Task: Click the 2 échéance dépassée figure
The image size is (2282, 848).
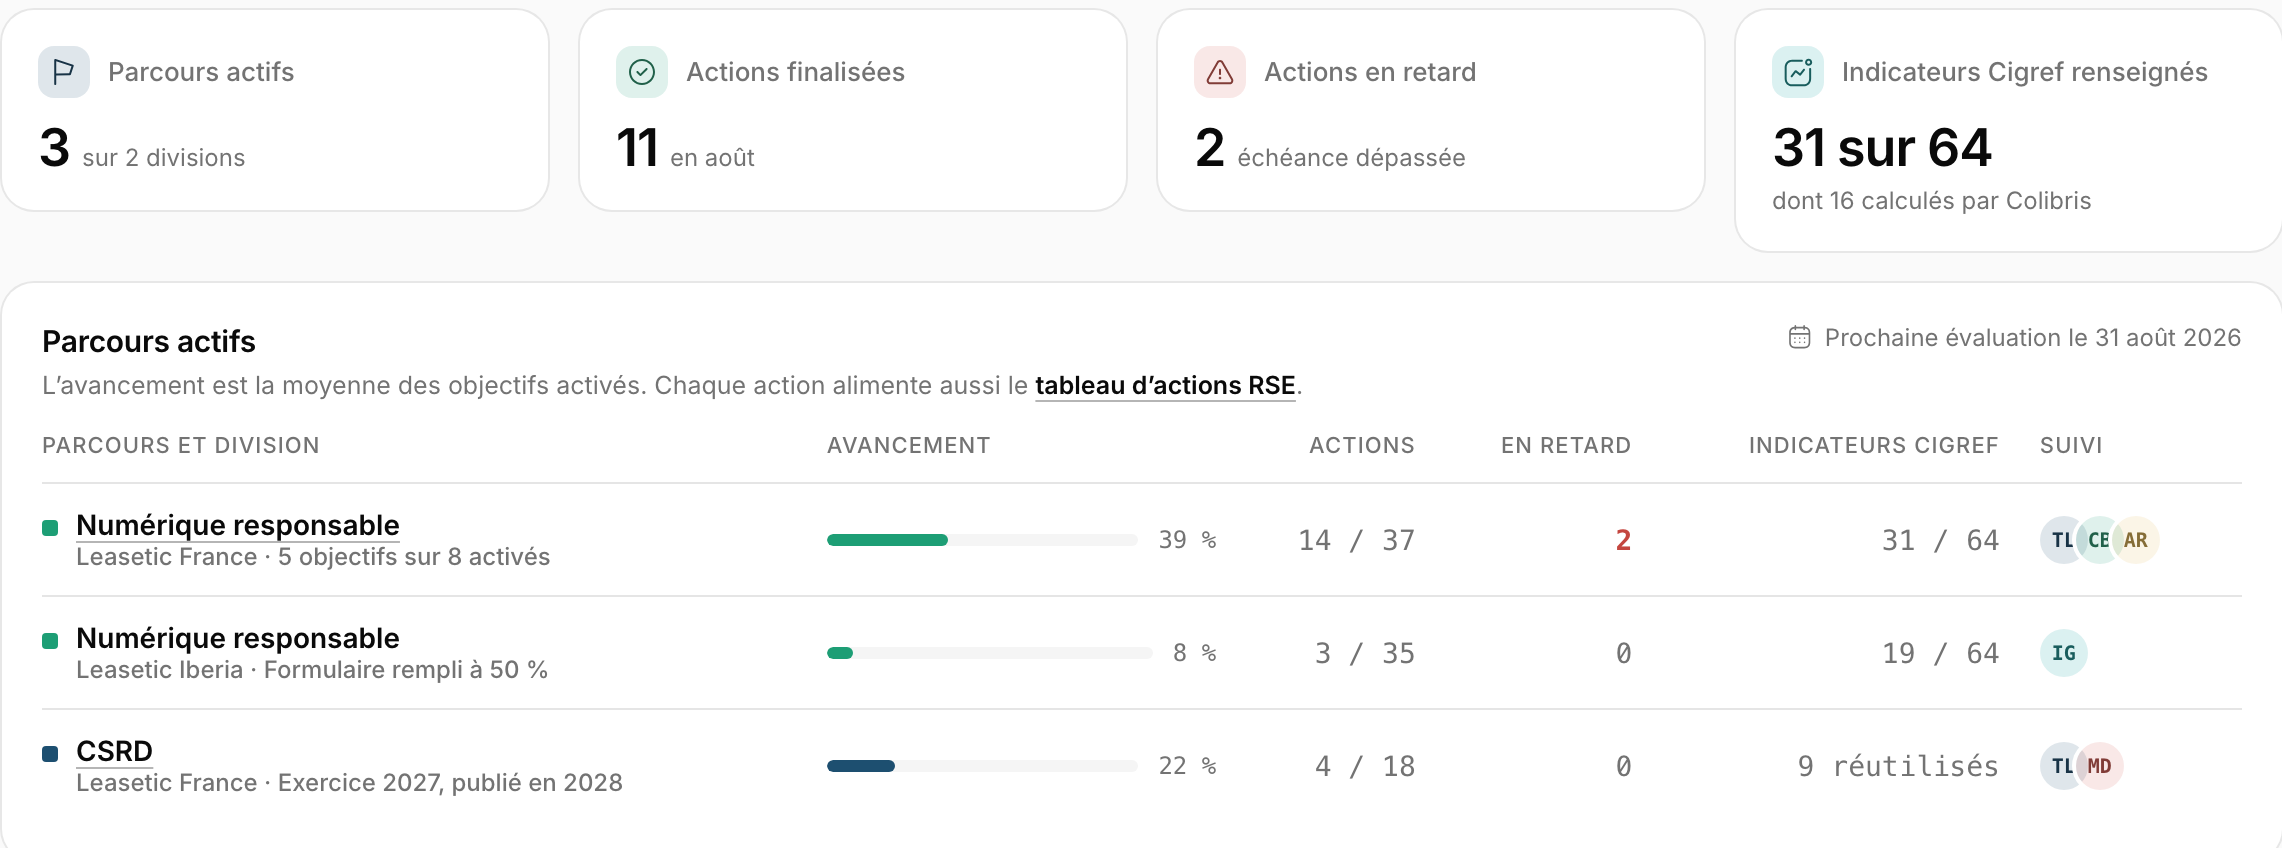Action: (1330, 149)
